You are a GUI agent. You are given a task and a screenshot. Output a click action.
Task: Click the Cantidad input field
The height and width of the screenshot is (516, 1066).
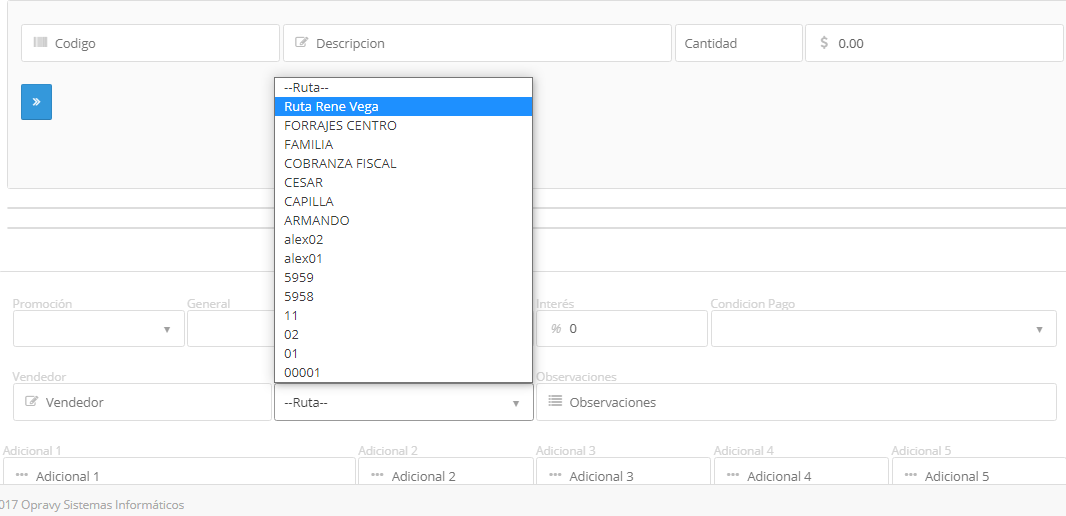739,44
